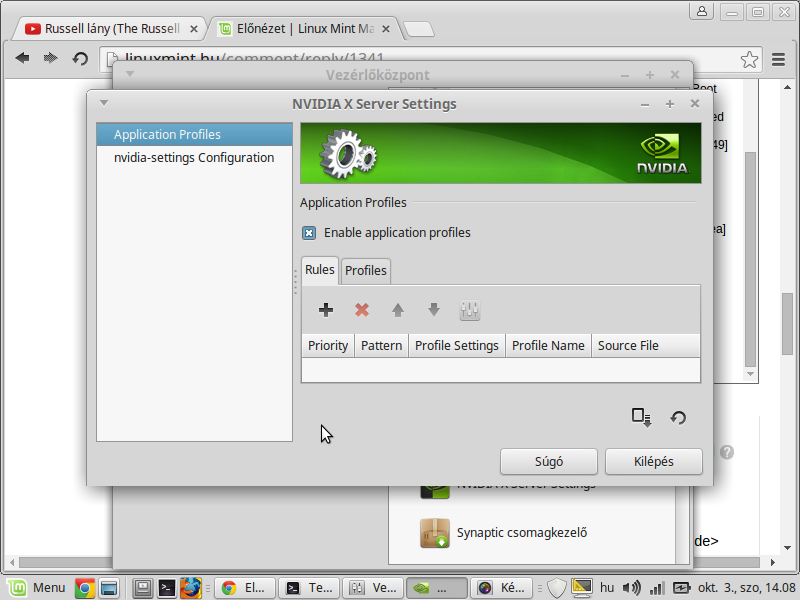Reload the browser page

coord(80,59)
